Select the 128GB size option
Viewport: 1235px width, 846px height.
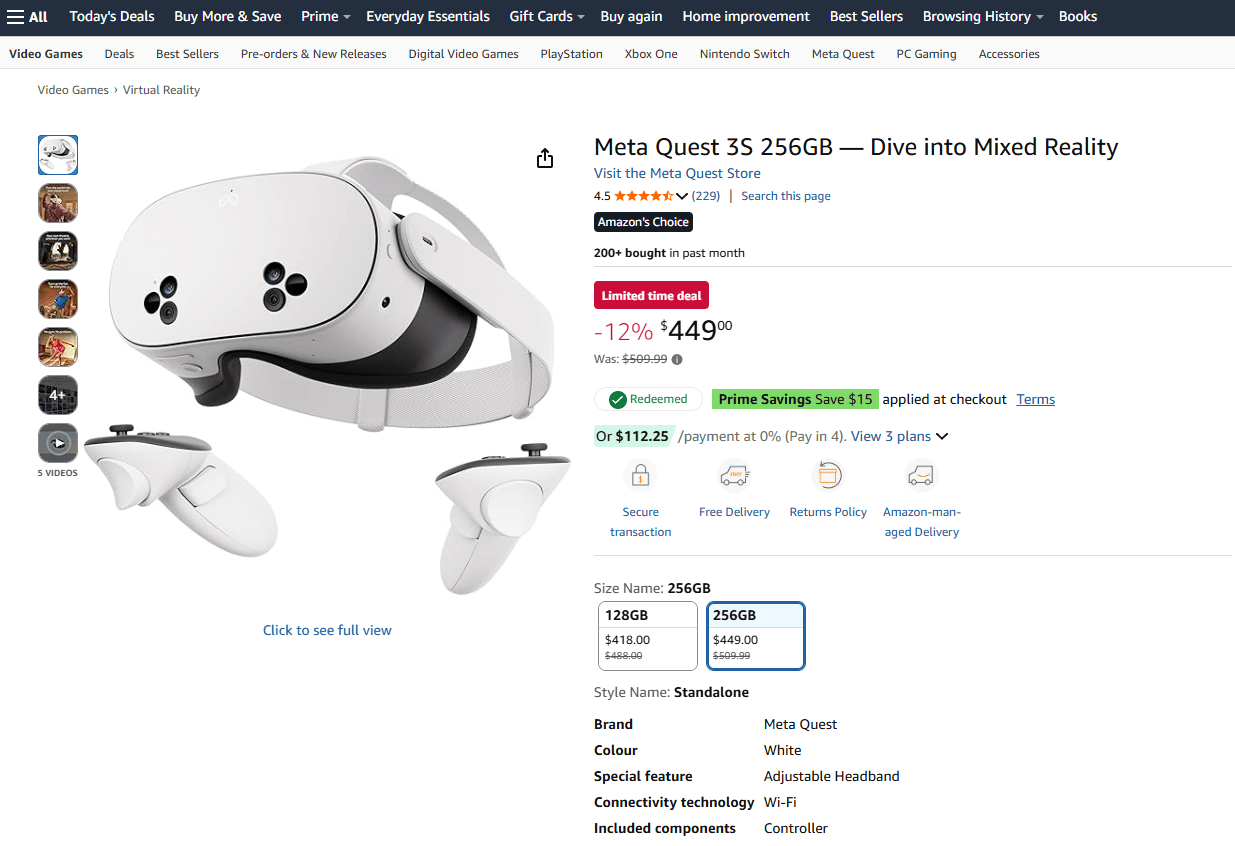[647, 636]
